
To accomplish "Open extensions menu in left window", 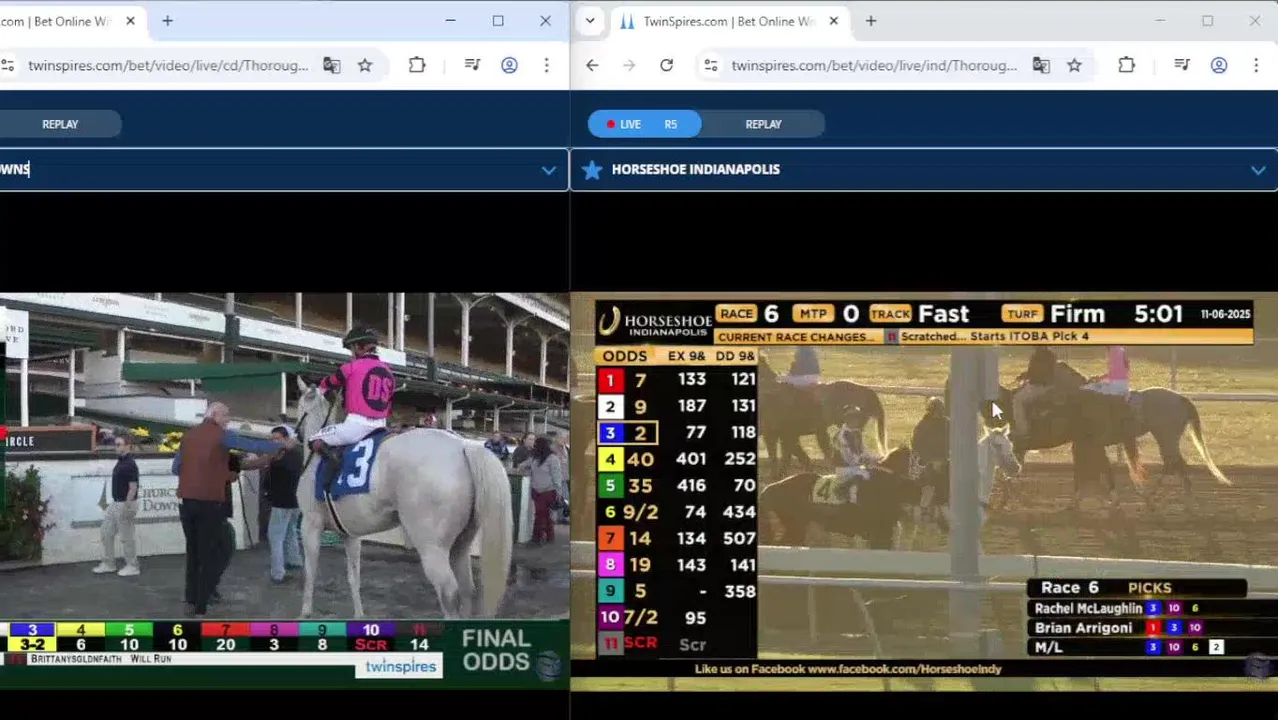I will point(417,65).
